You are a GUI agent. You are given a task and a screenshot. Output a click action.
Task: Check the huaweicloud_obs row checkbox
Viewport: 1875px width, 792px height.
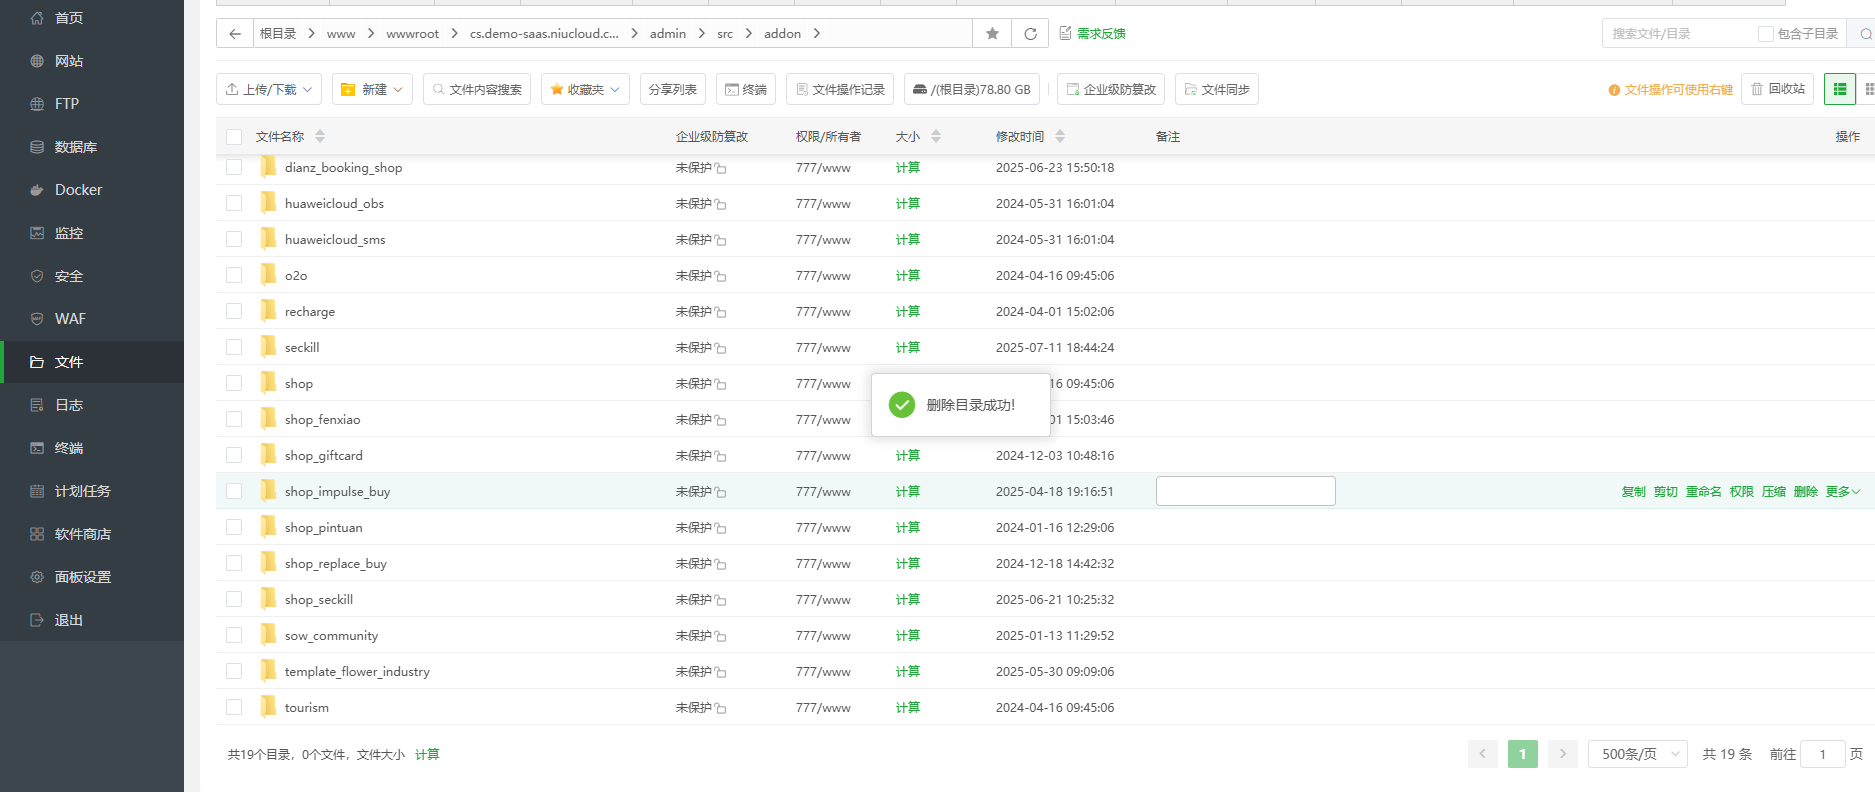coord(234,203)
